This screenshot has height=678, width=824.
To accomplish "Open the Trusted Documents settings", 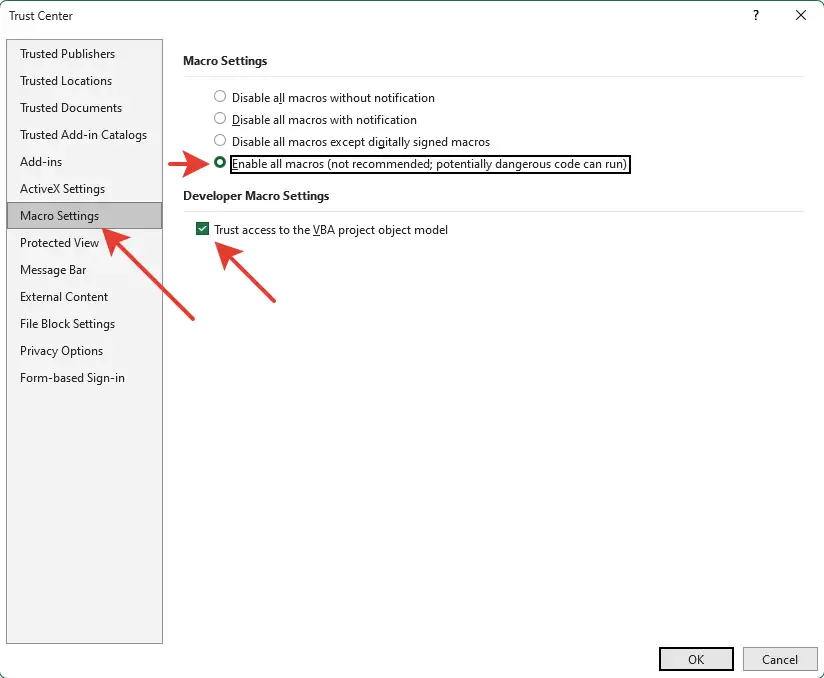I will pos(70,107).
